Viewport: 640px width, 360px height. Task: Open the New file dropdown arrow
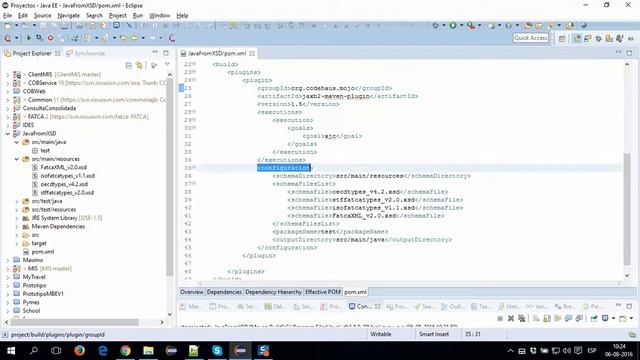17,25
